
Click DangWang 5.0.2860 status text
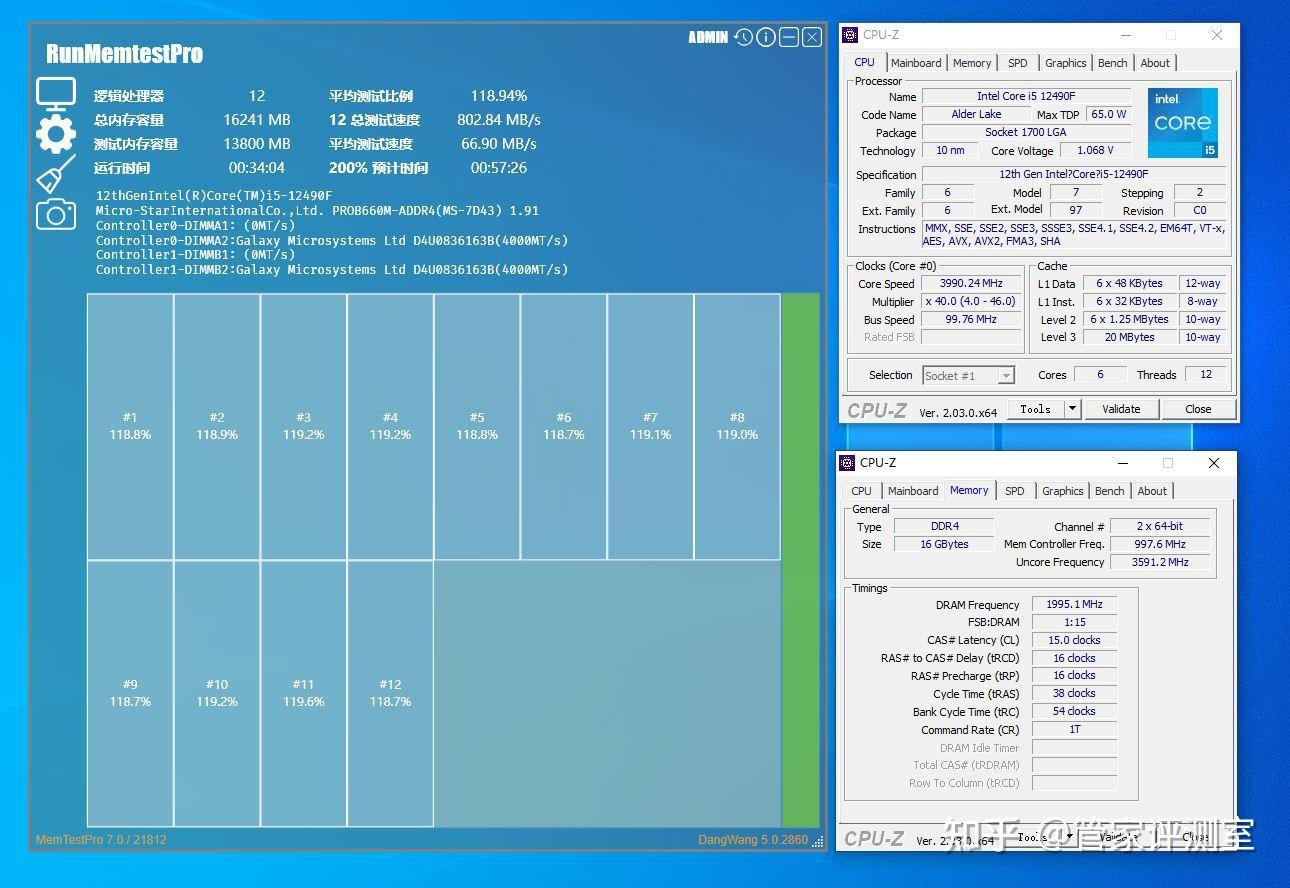[753, 840]
